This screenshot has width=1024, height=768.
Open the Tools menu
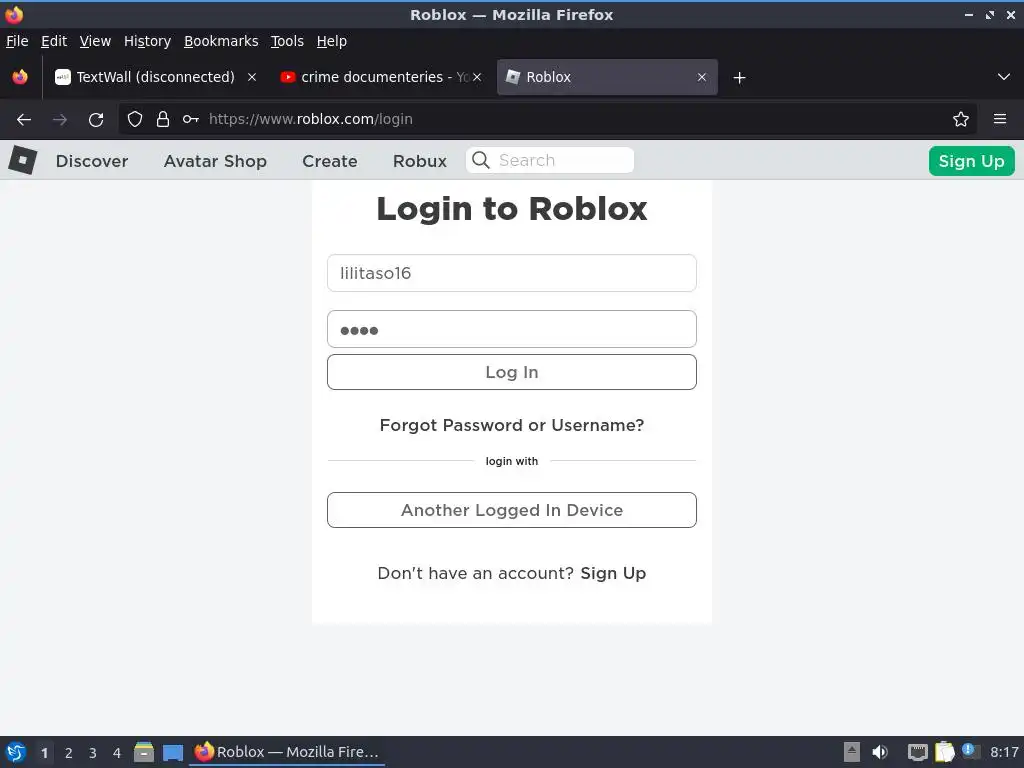(x=287, y=41)
